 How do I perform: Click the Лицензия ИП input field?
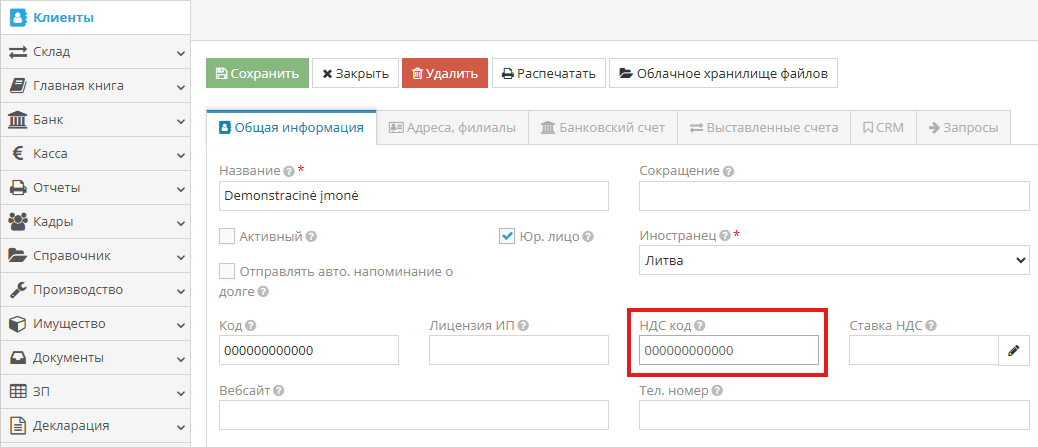[519, 350]
